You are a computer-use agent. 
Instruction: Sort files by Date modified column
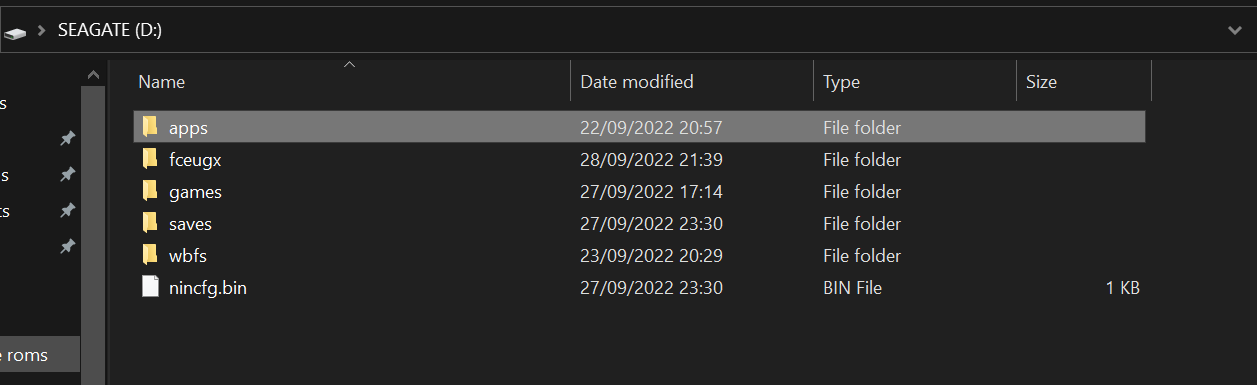pyautogui.click(x=636, y=82)
